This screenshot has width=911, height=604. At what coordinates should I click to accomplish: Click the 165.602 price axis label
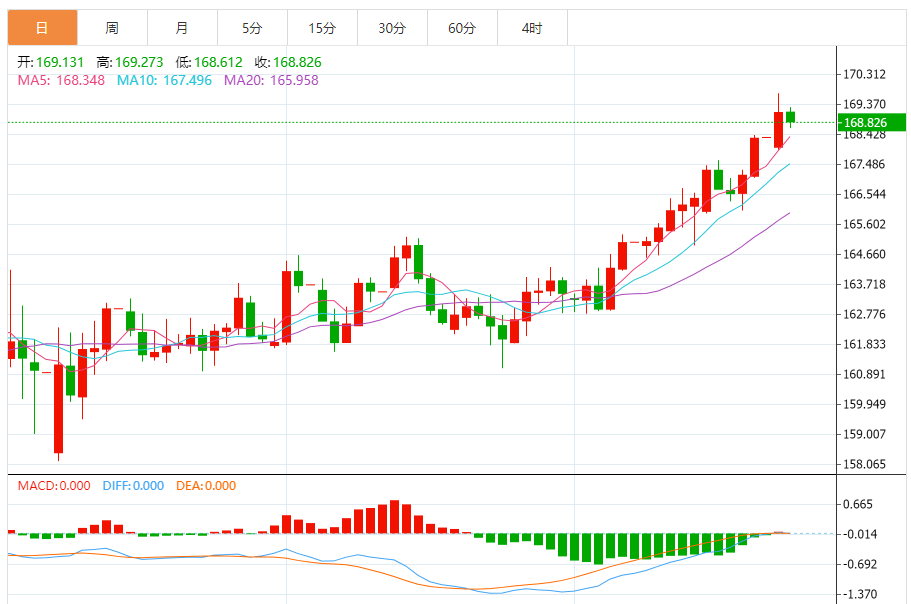(865, 224)
